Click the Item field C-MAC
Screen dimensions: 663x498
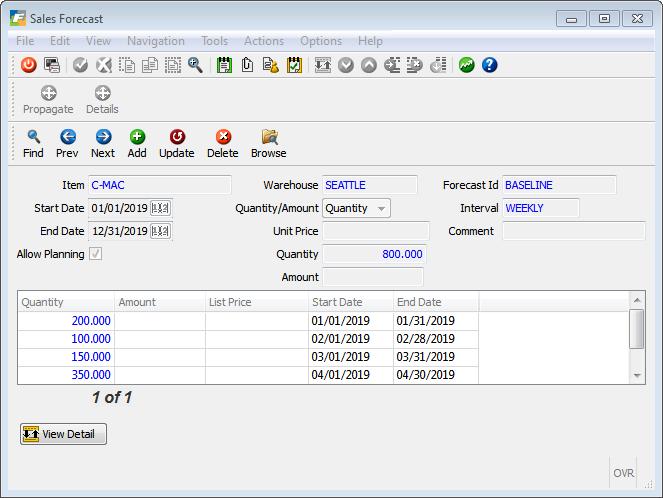coord(160,185)
